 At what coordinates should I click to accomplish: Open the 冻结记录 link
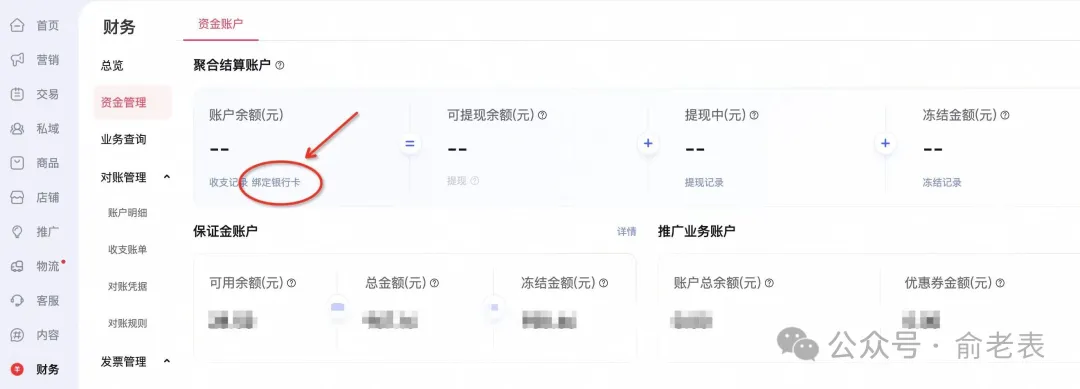[942, 182]
